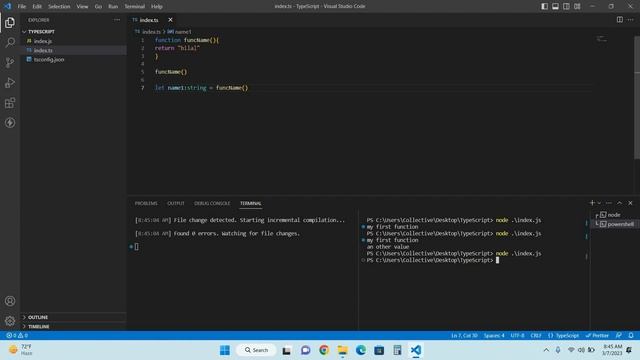Select index.ts in the explorer

tap(73, 50)
